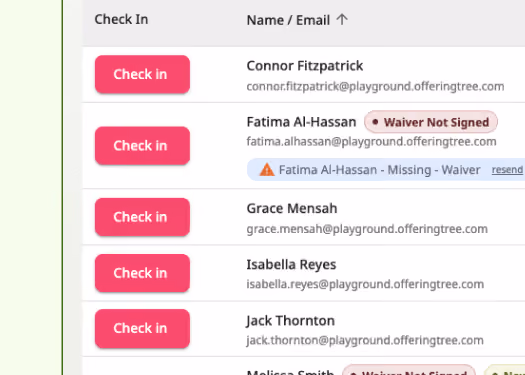Screen dimensions: 525x375
Task: Click the Check In column header
Action: 121,19
